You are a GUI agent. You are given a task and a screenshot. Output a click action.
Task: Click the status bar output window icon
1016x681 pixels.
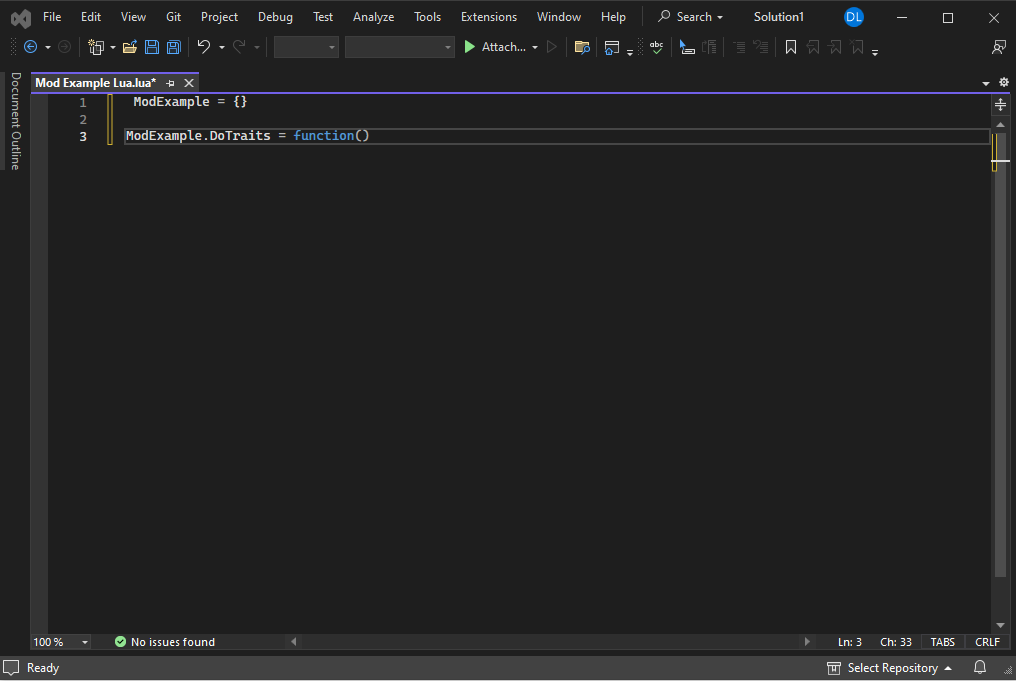(x=11, y=667)
